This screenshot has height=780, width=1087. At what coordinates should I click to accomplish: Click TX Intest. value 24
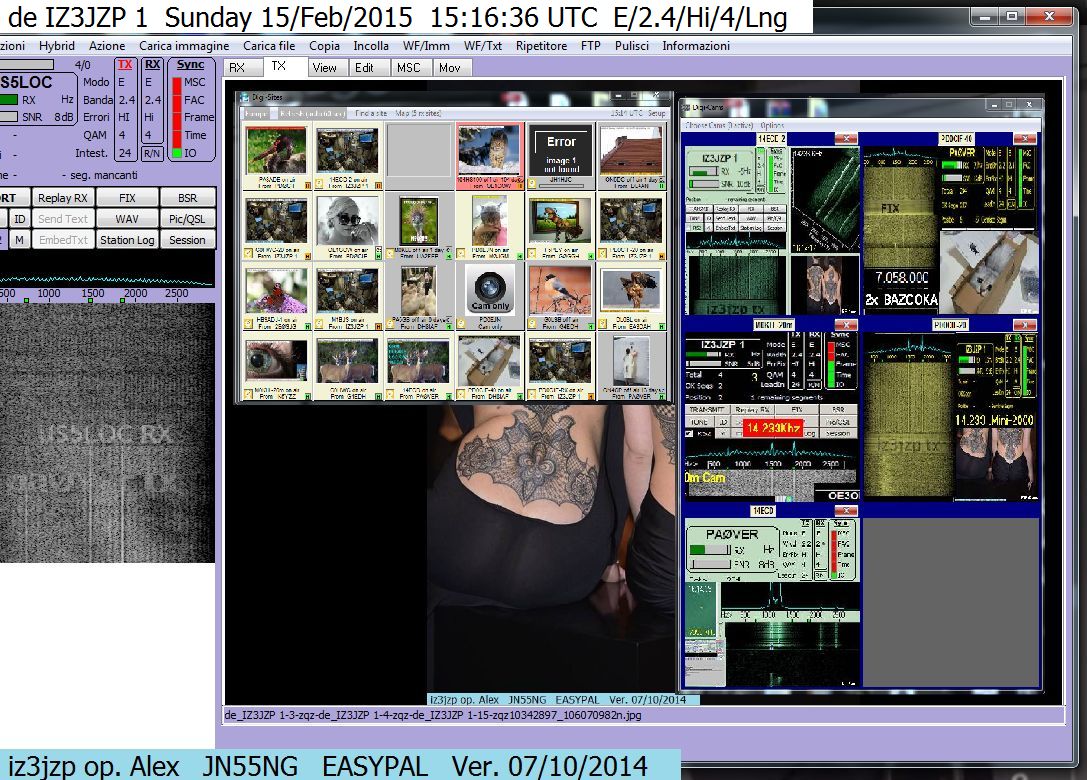coord(125,153)
